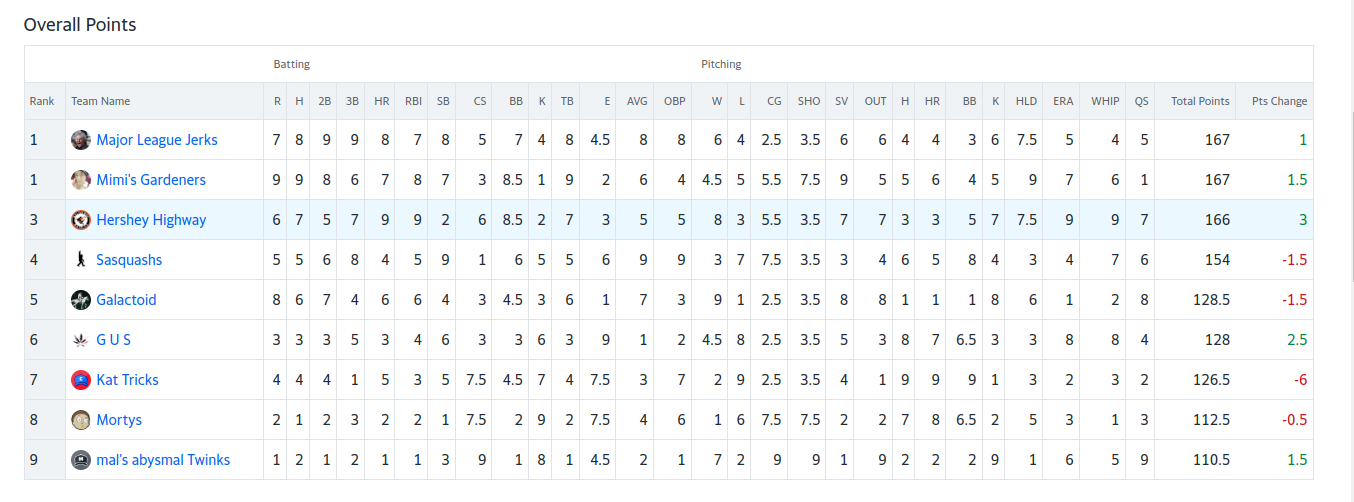Open the mal's abysmal Twinks link
1354x502 pixels.
click(163, 460)
